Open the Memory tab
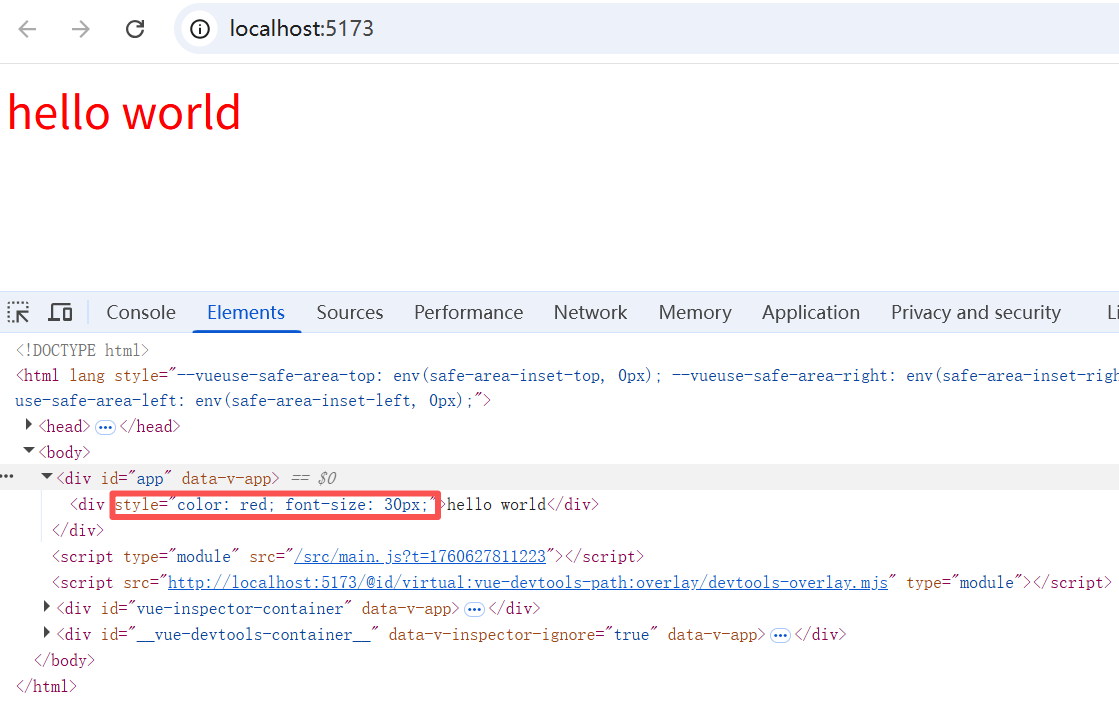 click(694, 313)
